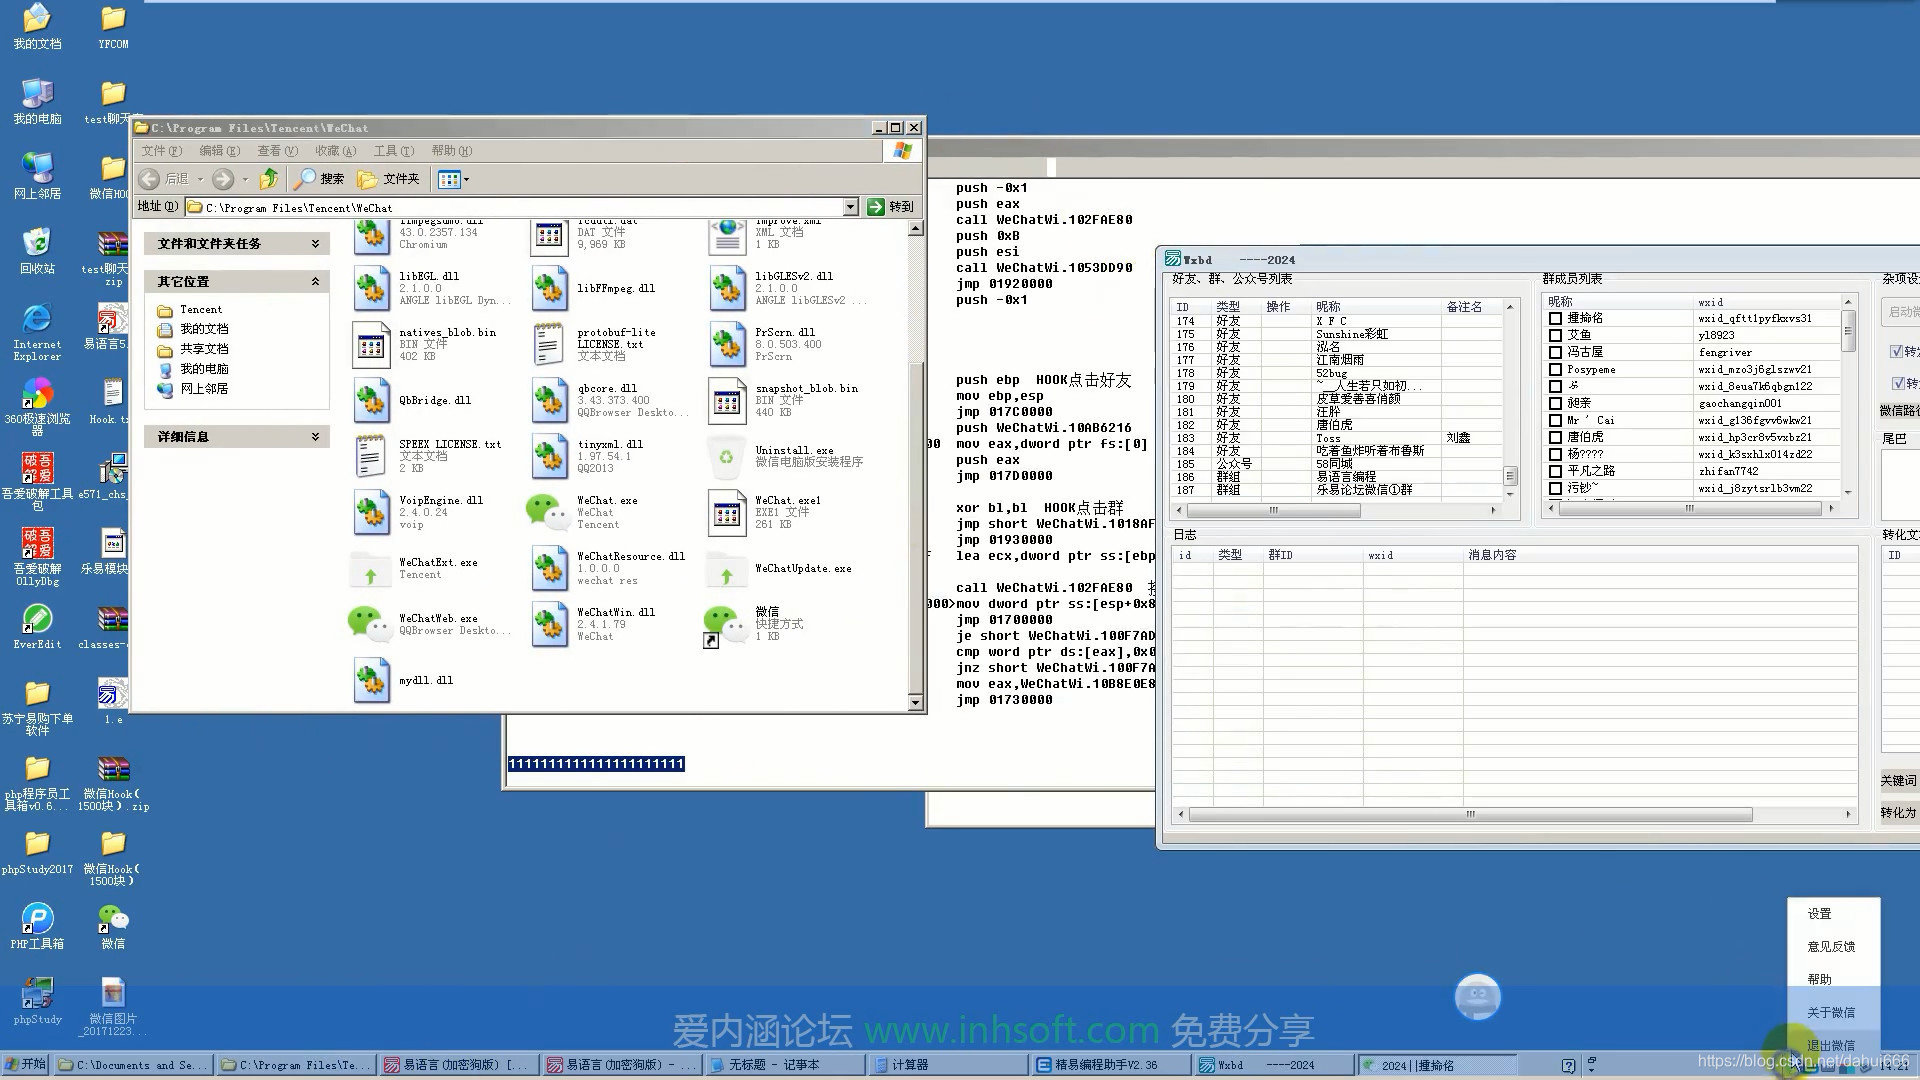Click the Explorer Up folder icon
1920x1080 pixels.
pyautogui.click(x=269, y=179)
